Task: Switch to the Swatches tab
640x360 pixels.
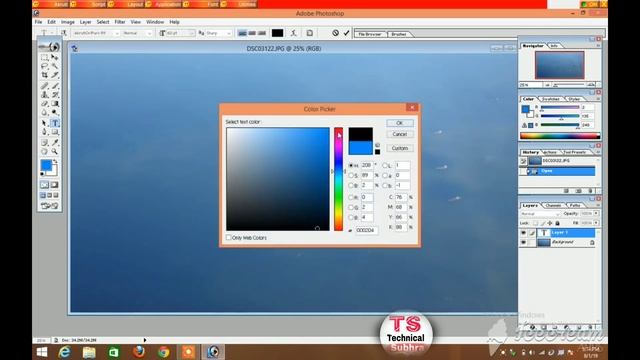Action: (x=551, y=99)
